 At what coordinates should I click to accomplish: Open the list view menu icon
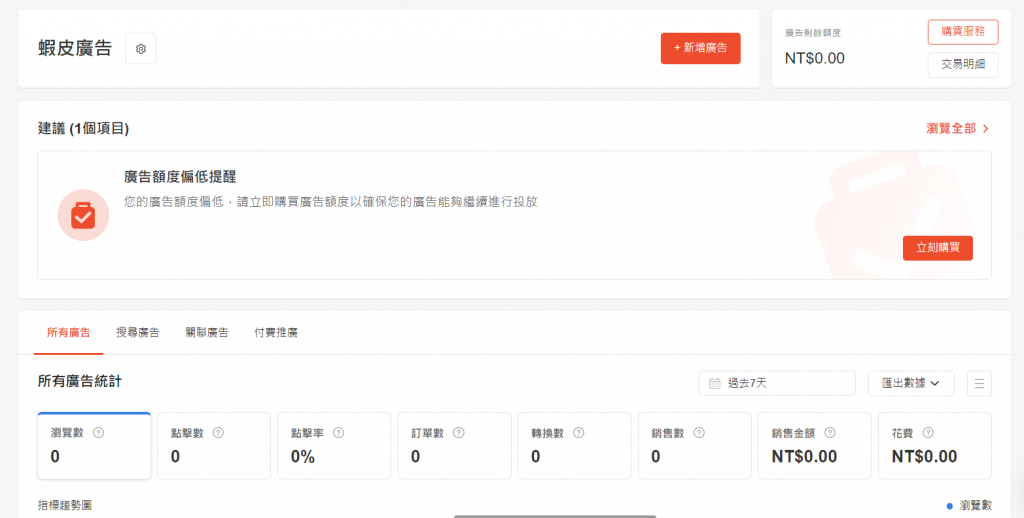pyautogui.click(x=980, y=383)
